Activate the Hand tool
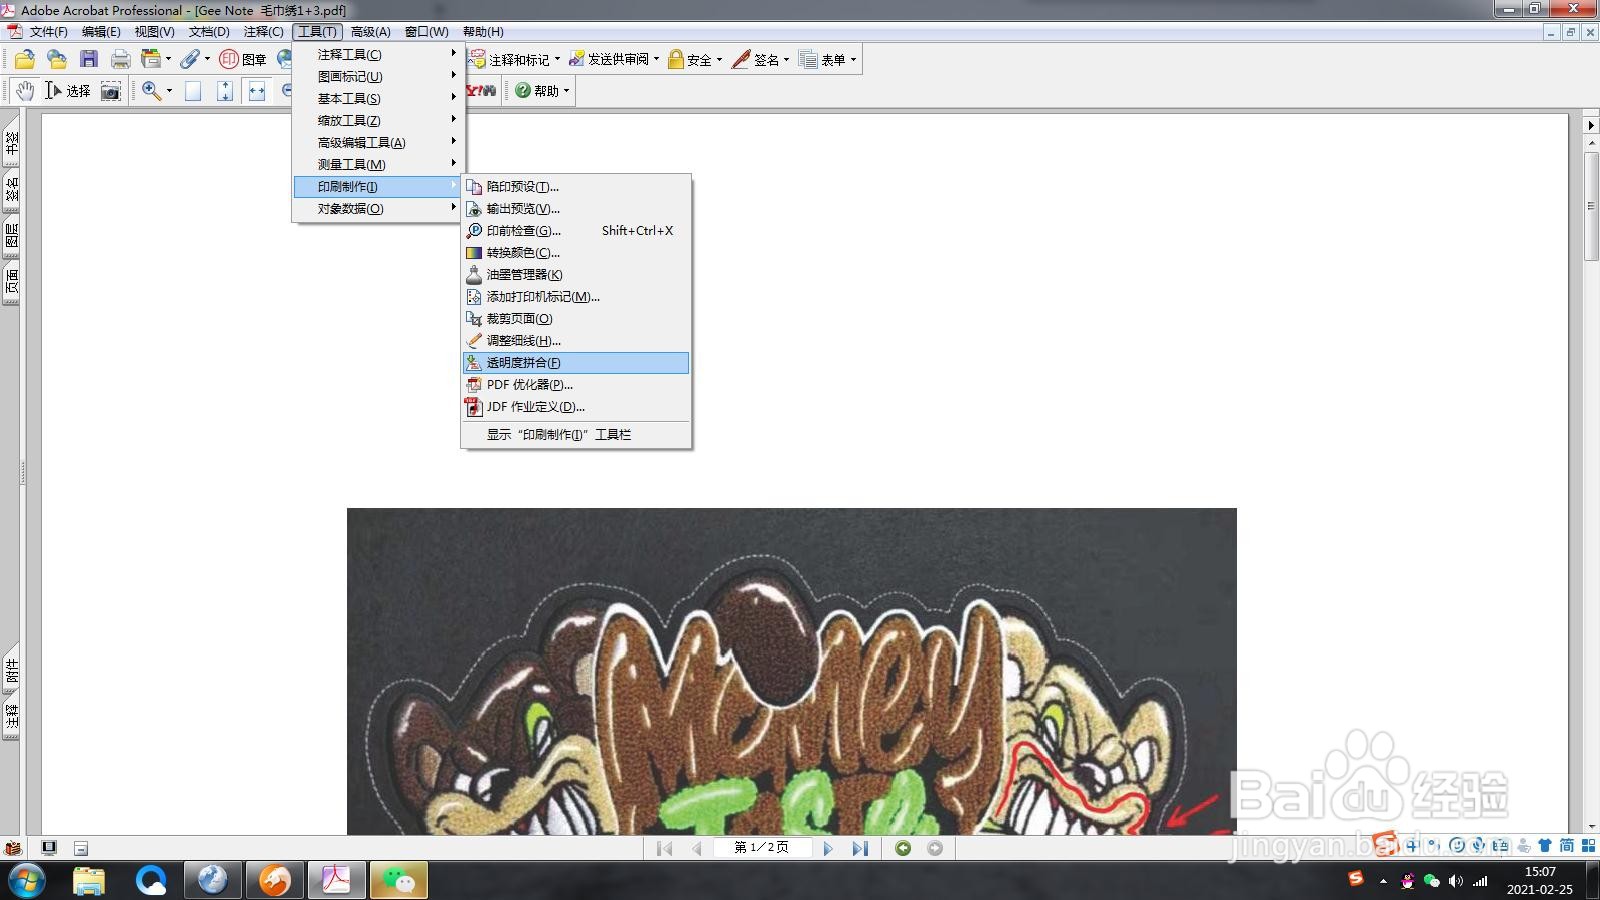The image size is (1600, 900). (25, 91)
